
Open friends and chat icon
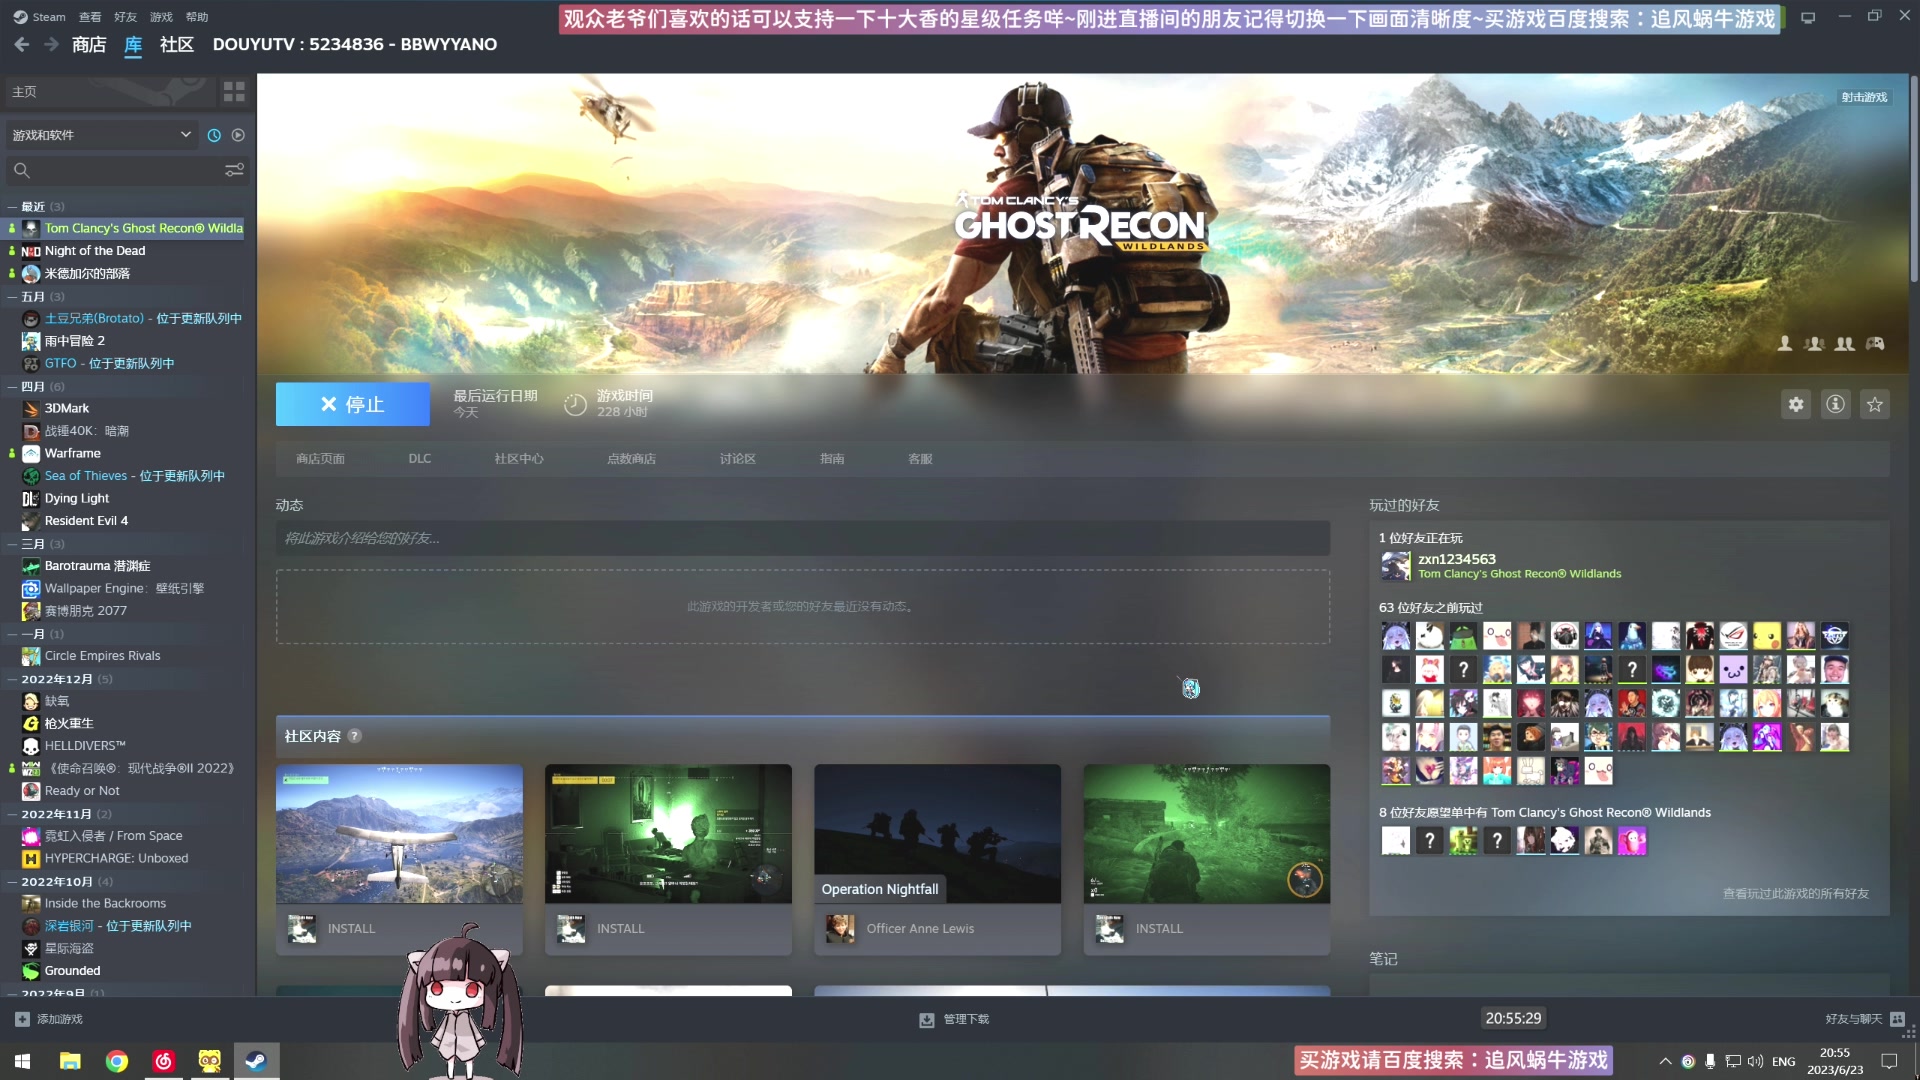point(1897,1019)
